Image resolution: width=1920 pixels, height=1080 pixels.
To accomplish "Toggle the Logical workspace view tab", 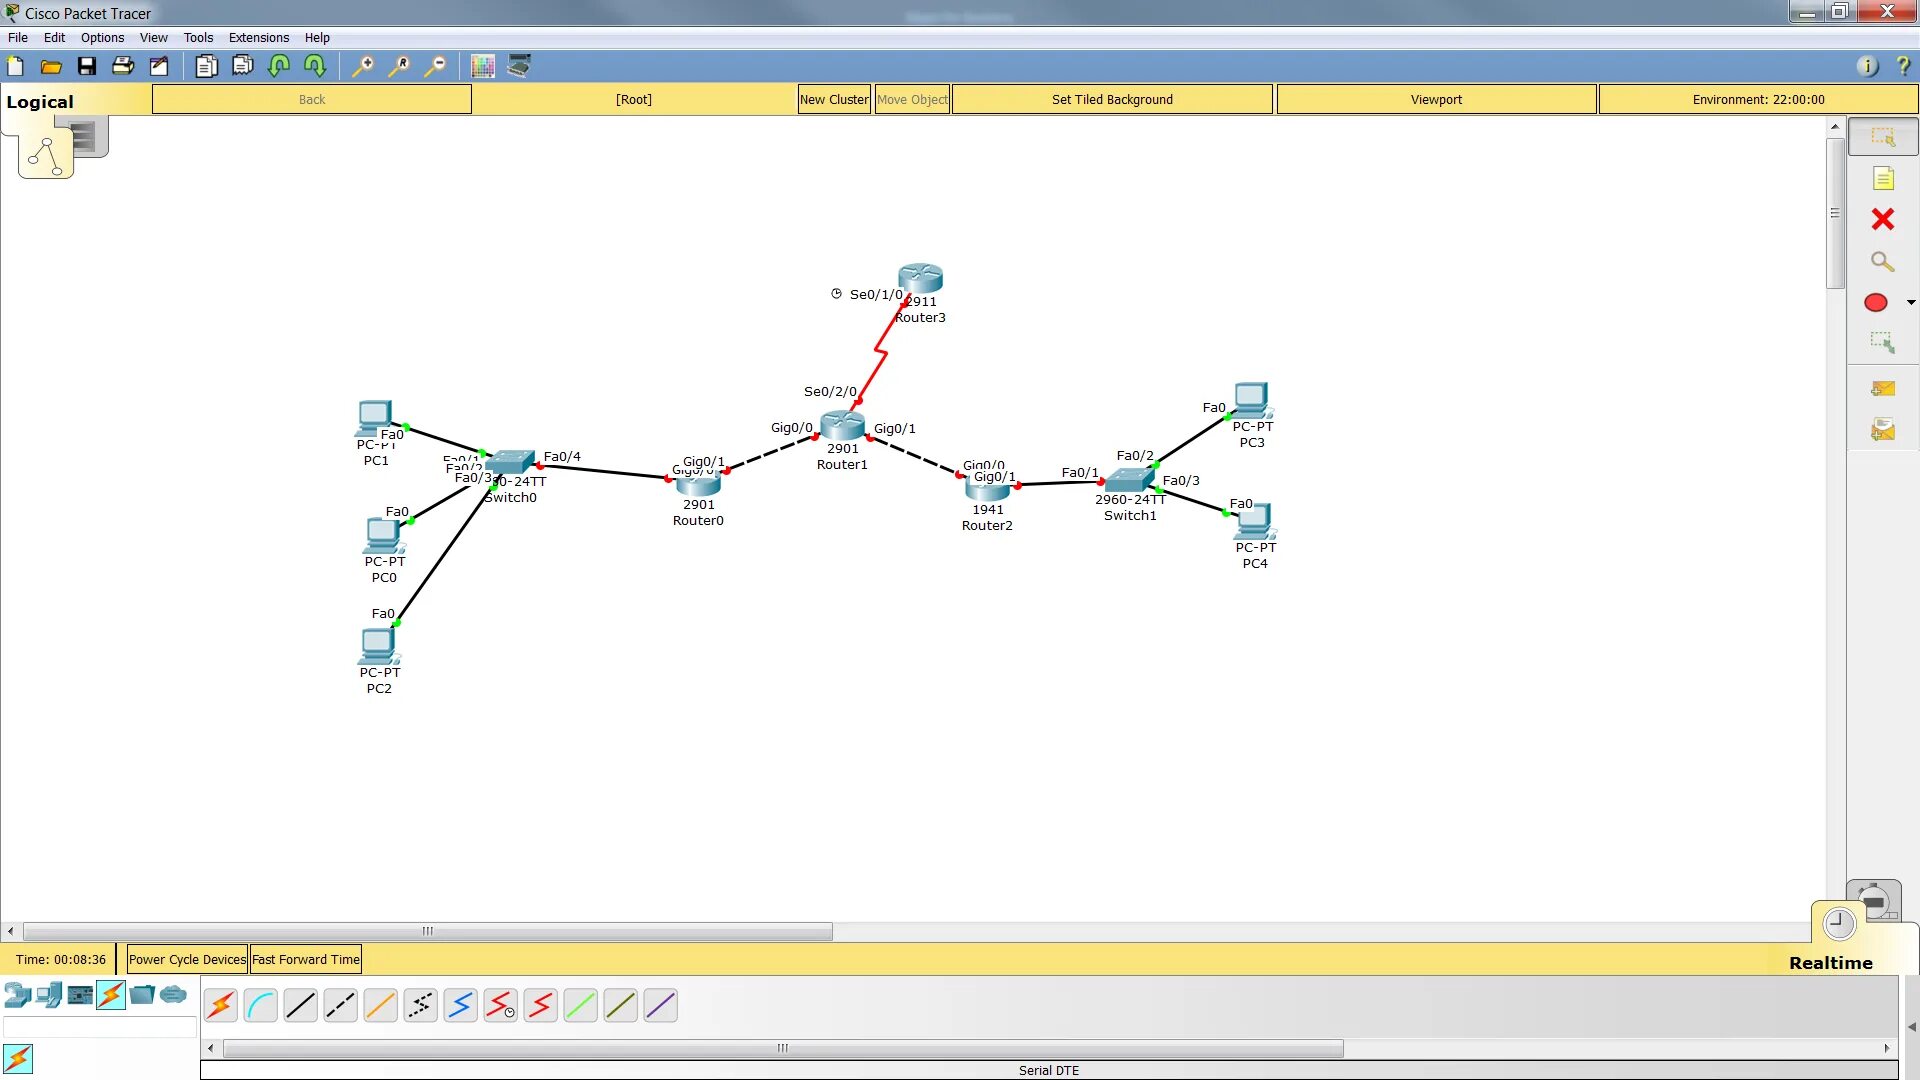I will (x=45, y=156).
